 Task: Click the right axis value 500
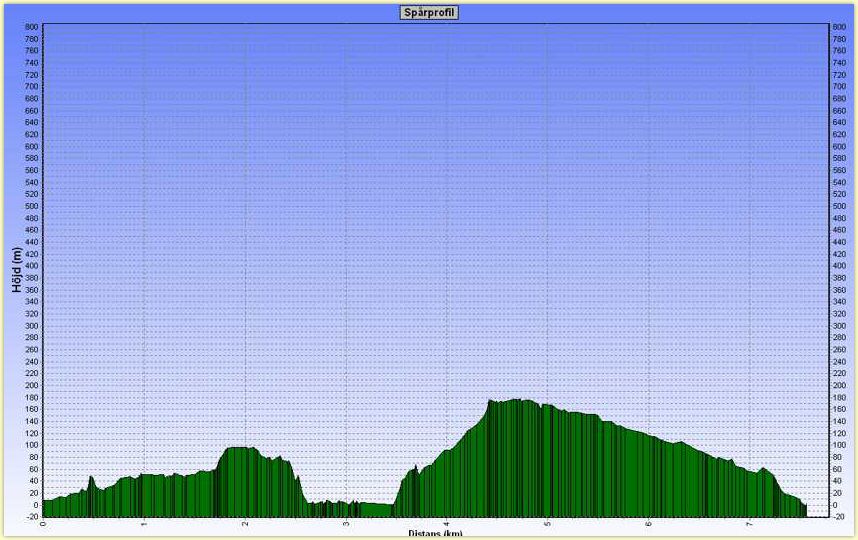click(839, 206)
